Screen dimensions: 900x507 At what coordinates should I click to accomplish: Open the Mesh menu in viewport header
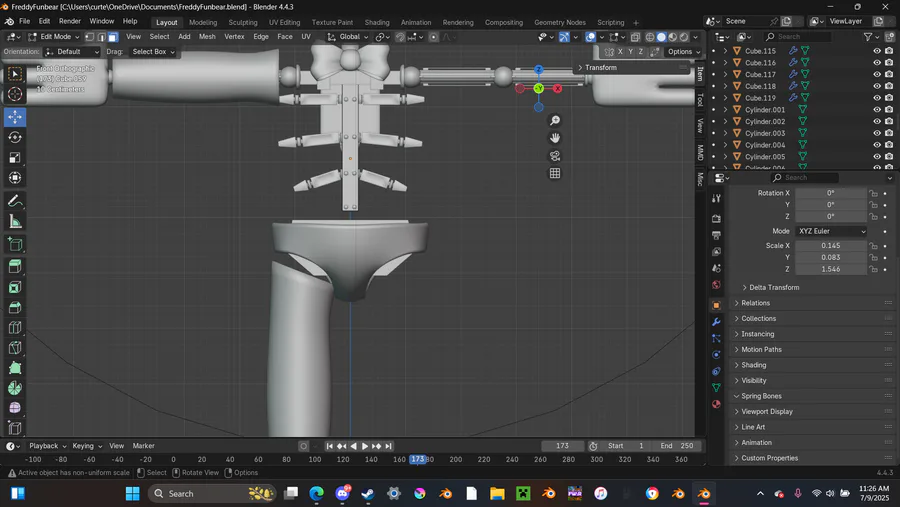tap(207, 37)
